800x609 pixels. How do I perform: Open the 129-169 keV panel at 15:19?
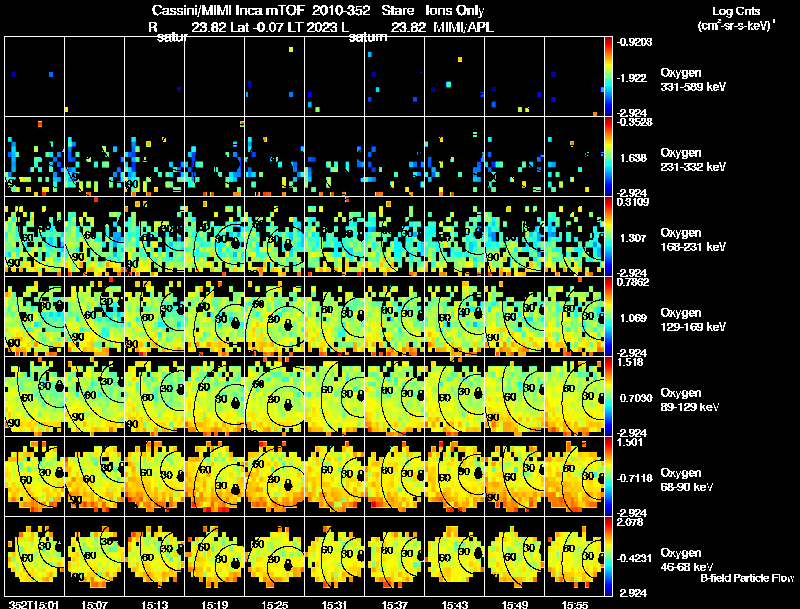[x=214, y=316]
